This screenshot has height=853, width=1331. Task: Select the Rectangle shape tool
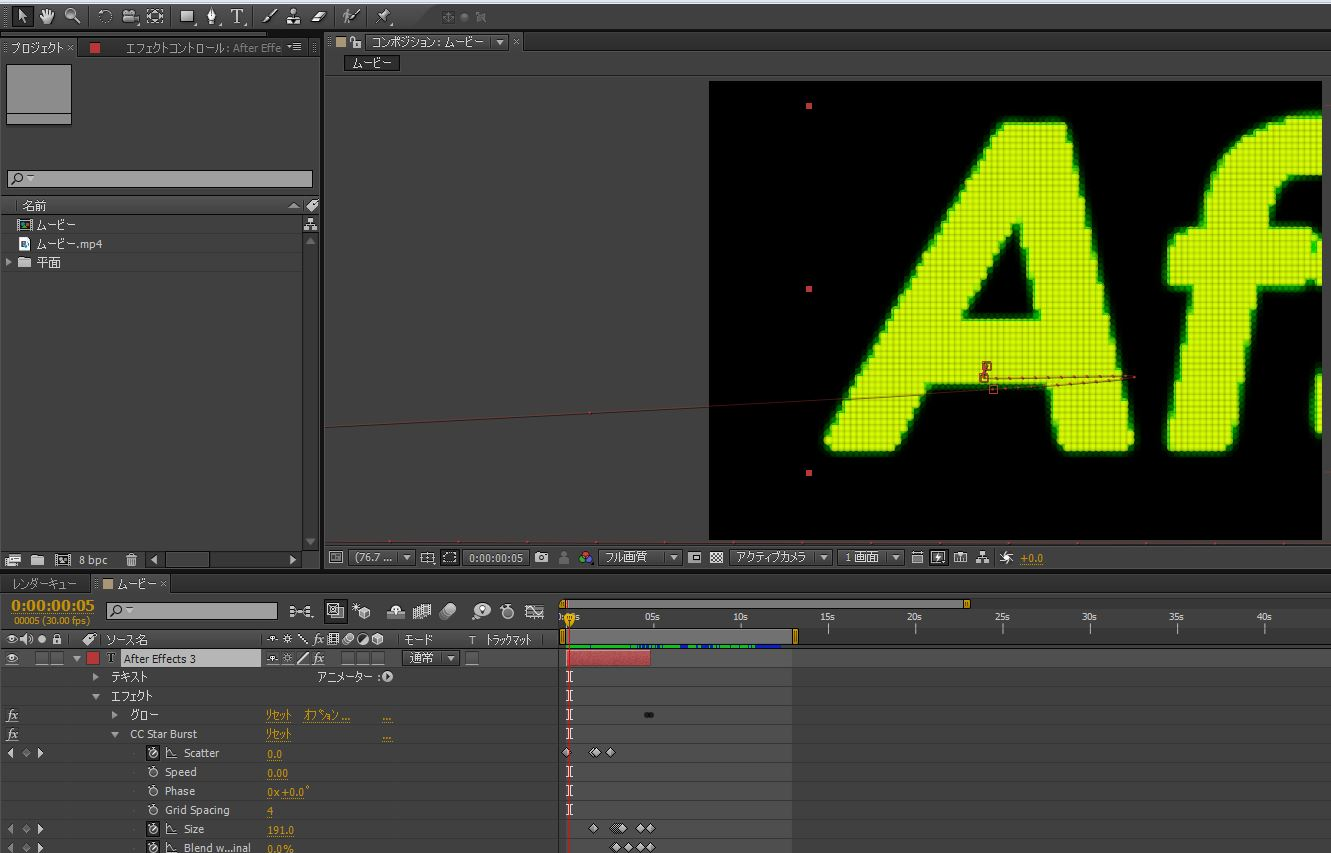click(187, 16)
